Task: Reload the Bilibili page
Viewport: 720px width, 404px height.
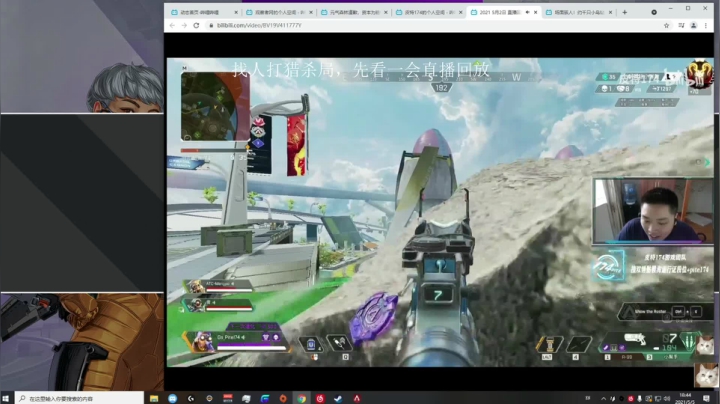Action: click(x=196, y=26)
